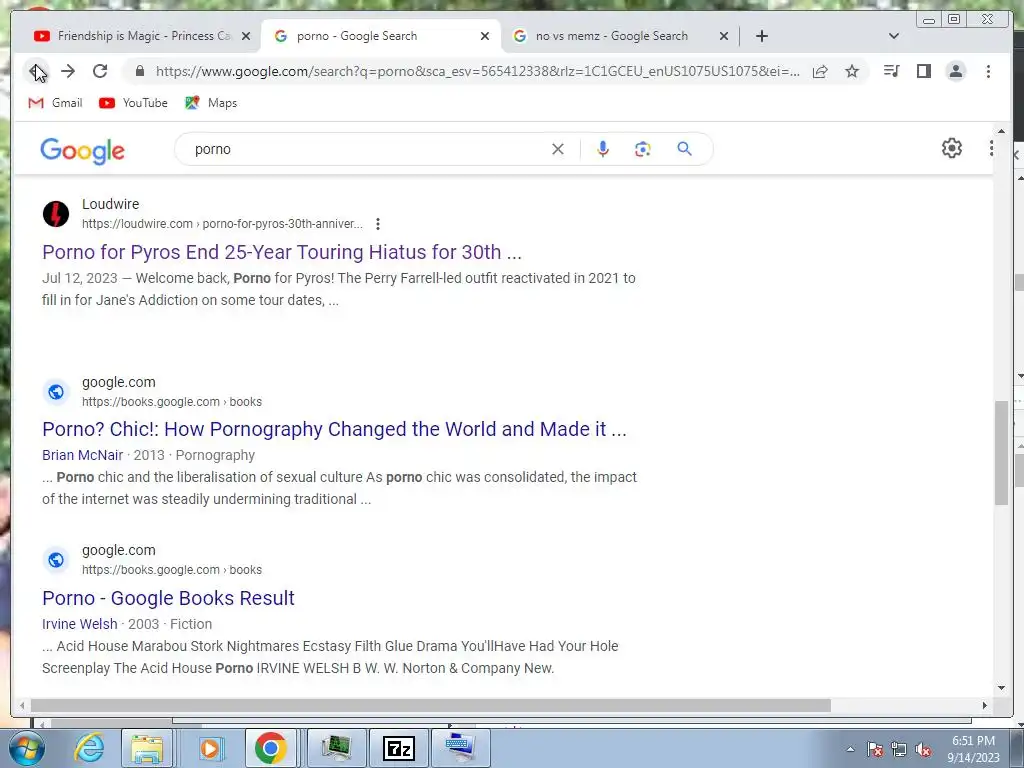Reload the current page
Viewport: 1024px width, 768px height.
(x=100, y=71)
